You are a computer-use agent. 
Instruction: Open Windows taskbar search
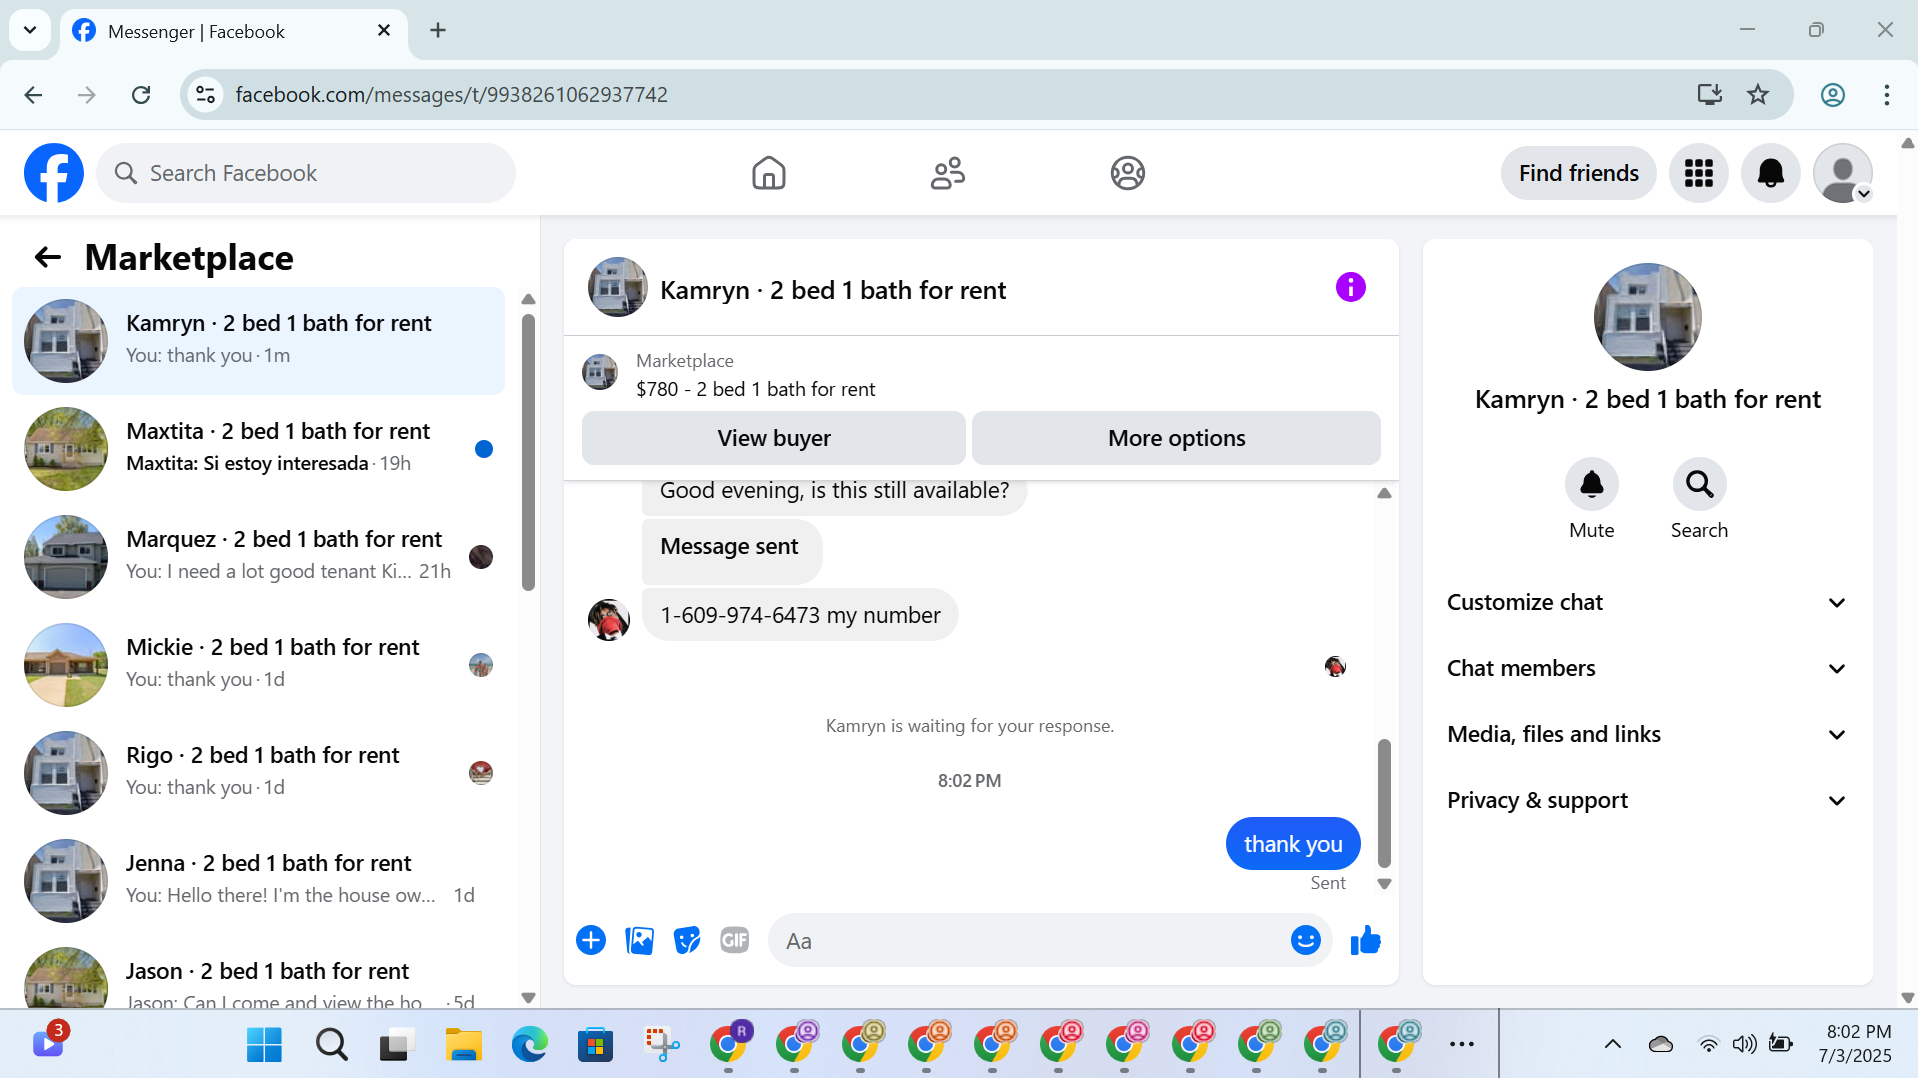tap(331, 1044)
